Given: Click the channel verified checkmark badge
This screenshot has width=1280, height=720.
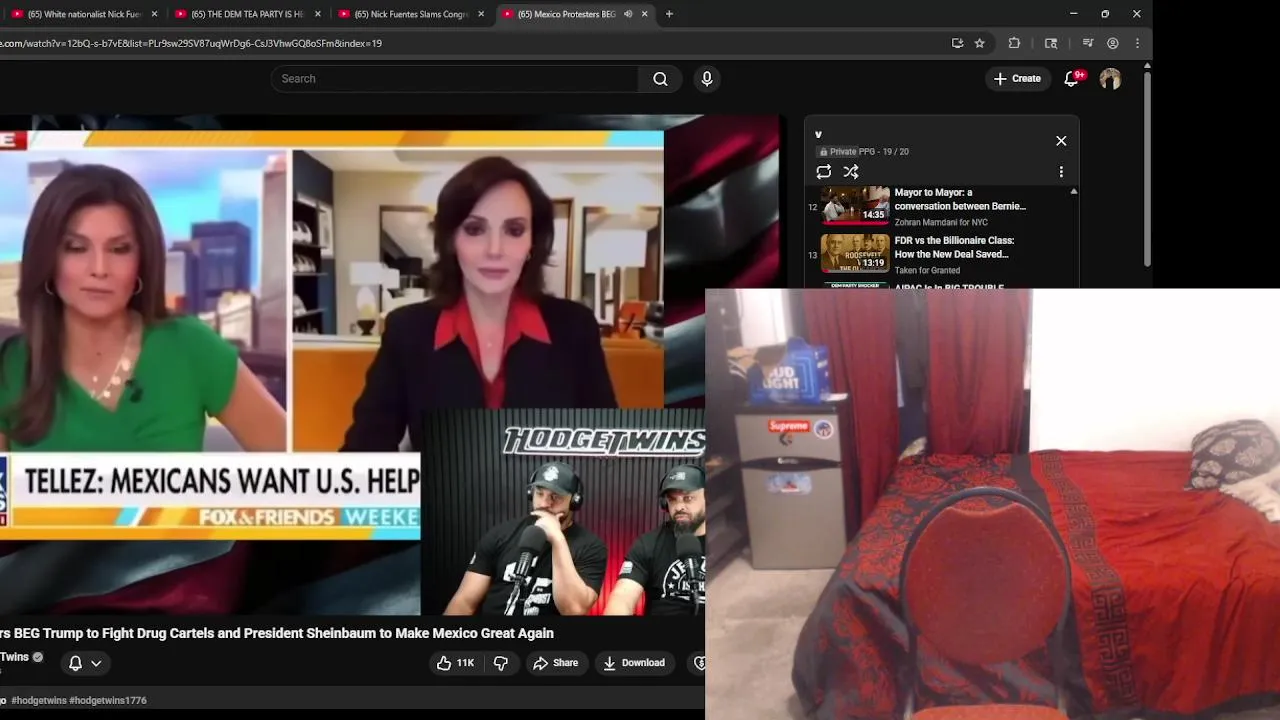Looking at the screenshot, I should [38, 657].
